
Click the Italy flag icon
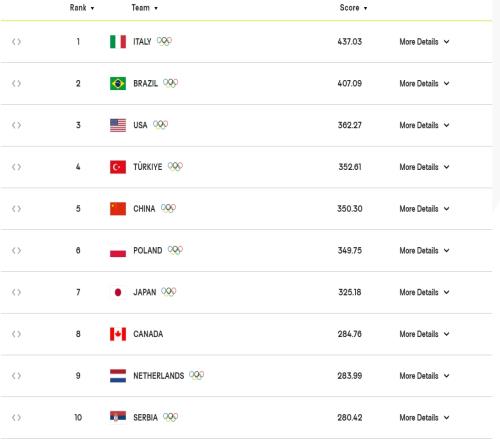[118, 42]
